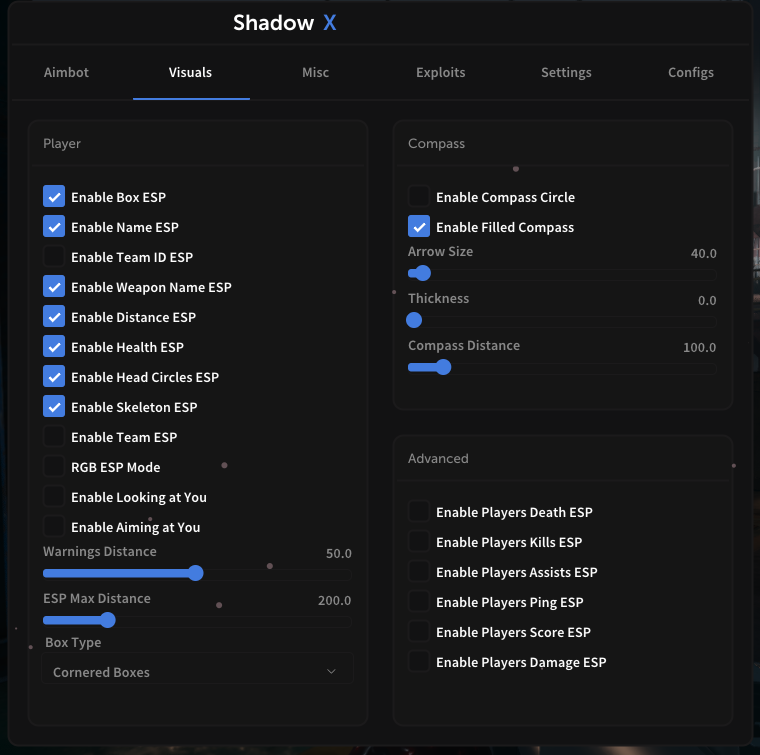Click the Arrow Size slider handle

click(x=423, y=273)
